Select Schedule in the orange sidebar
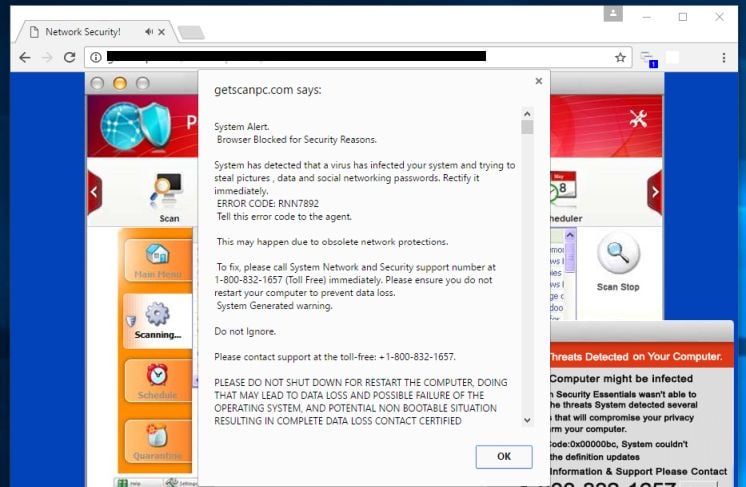The width and height of the screenshot is (746, 487). point(157,380)
